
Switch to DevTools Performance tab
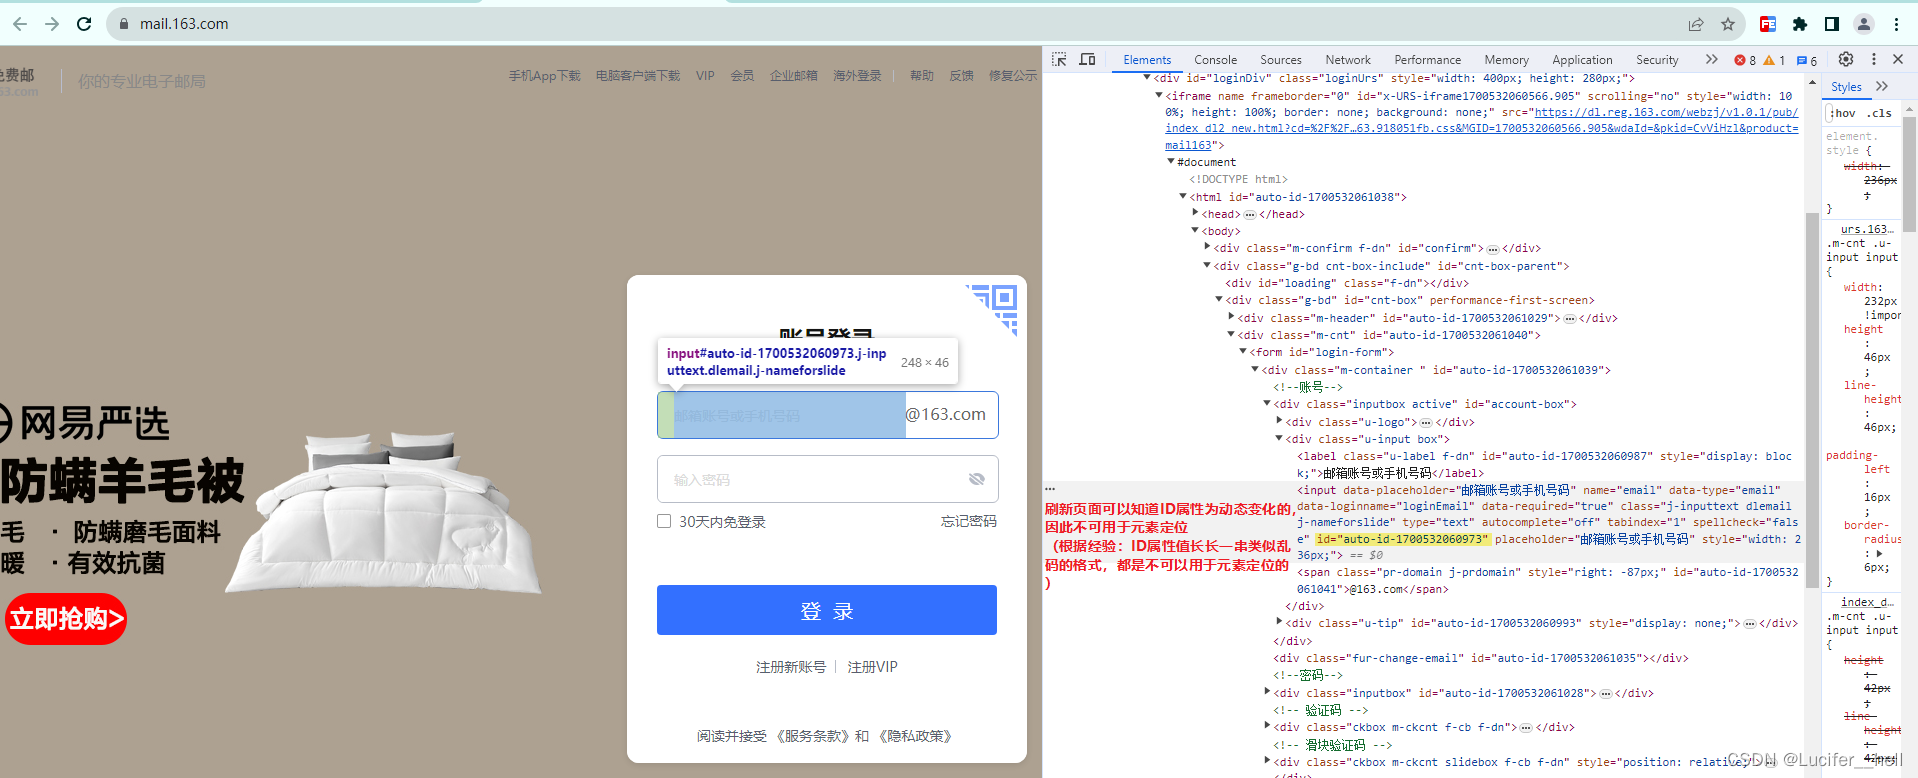(x=1428, y=60)
